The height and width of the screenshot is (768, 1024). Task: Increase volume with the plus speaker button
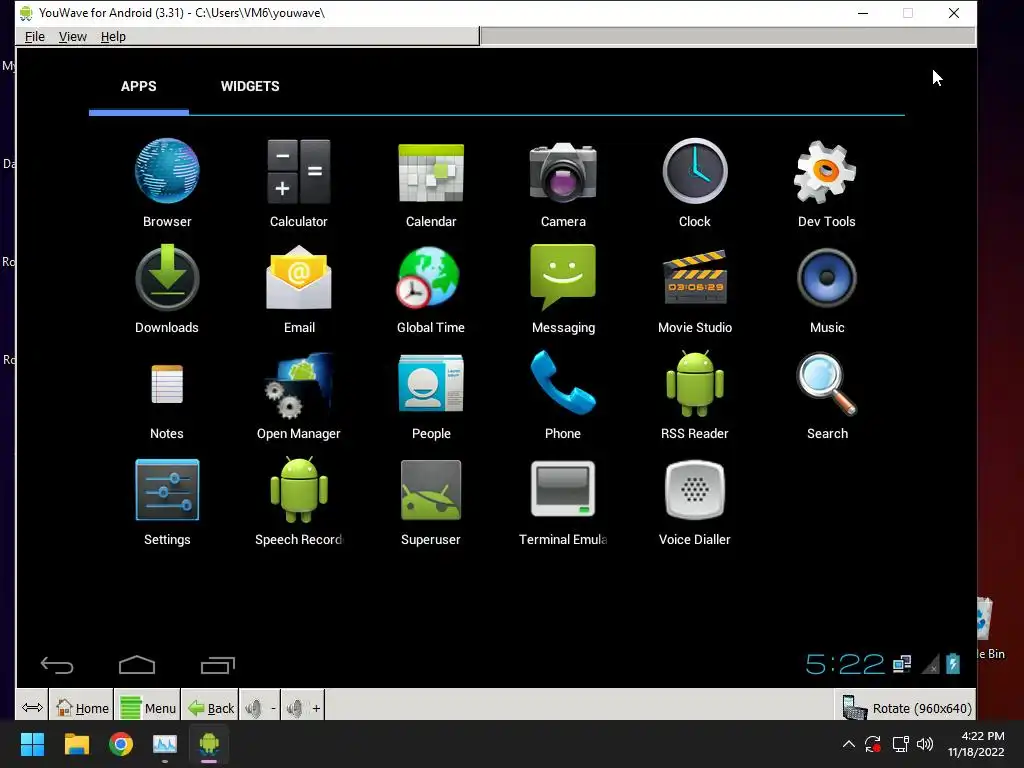303,708
